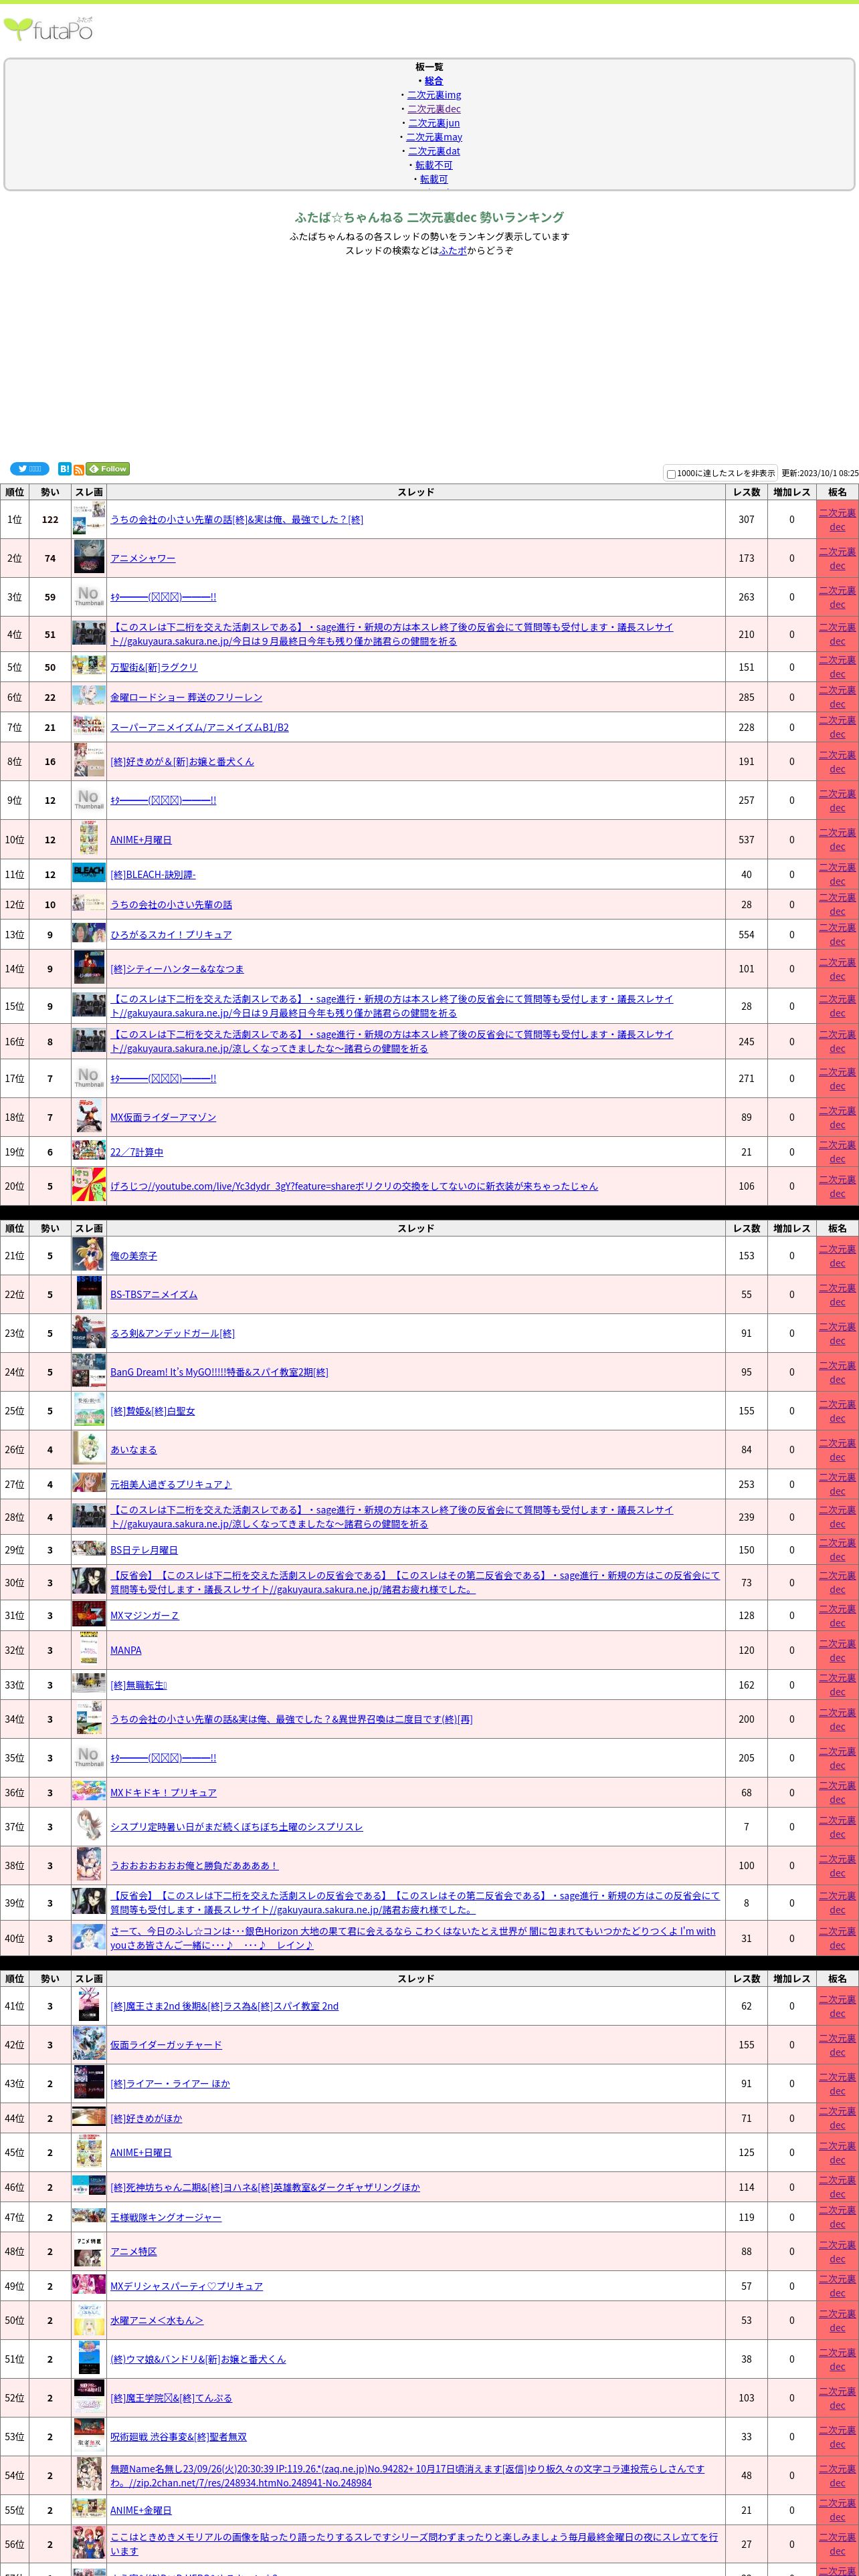The height and width of the screenshot is (2576, 859).
Task: Open thread 22／7計算中
Action: coord(137,1152)
